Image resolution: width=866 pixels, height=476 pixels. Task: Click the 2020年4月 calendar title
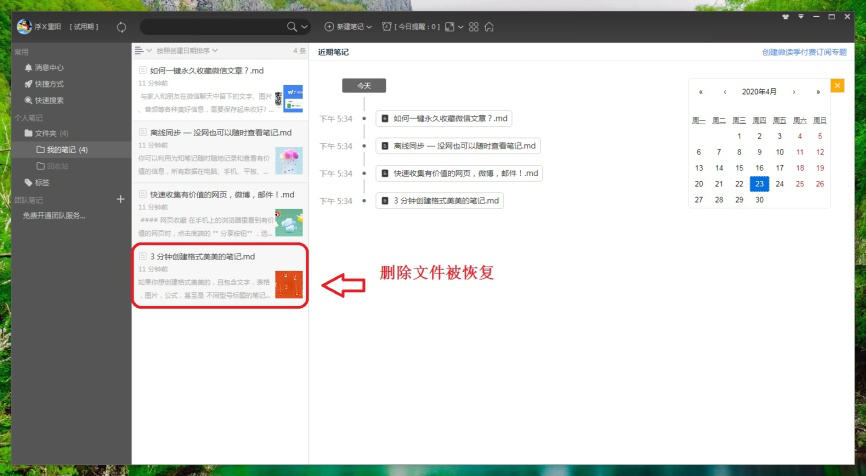759,92
